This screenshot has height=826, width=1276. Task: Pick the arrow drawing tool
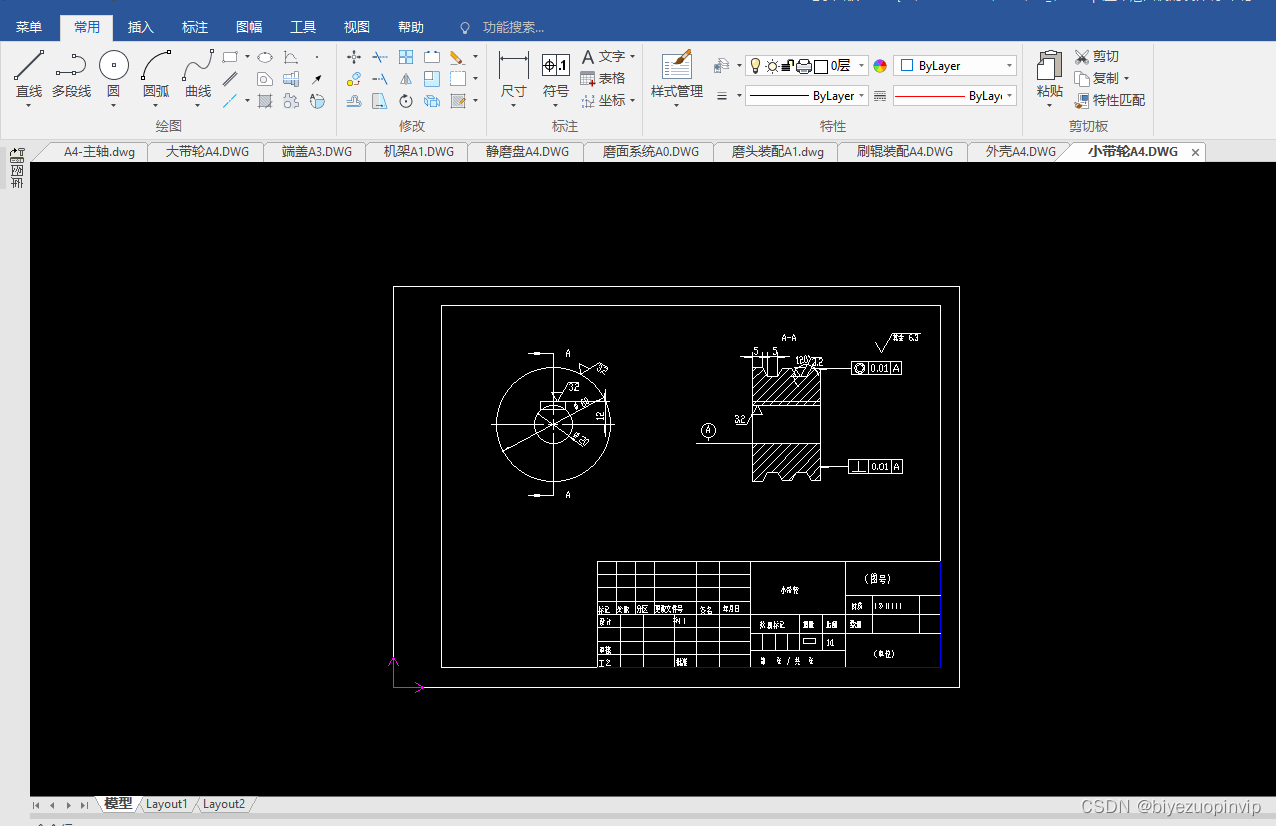coord(317,78)
